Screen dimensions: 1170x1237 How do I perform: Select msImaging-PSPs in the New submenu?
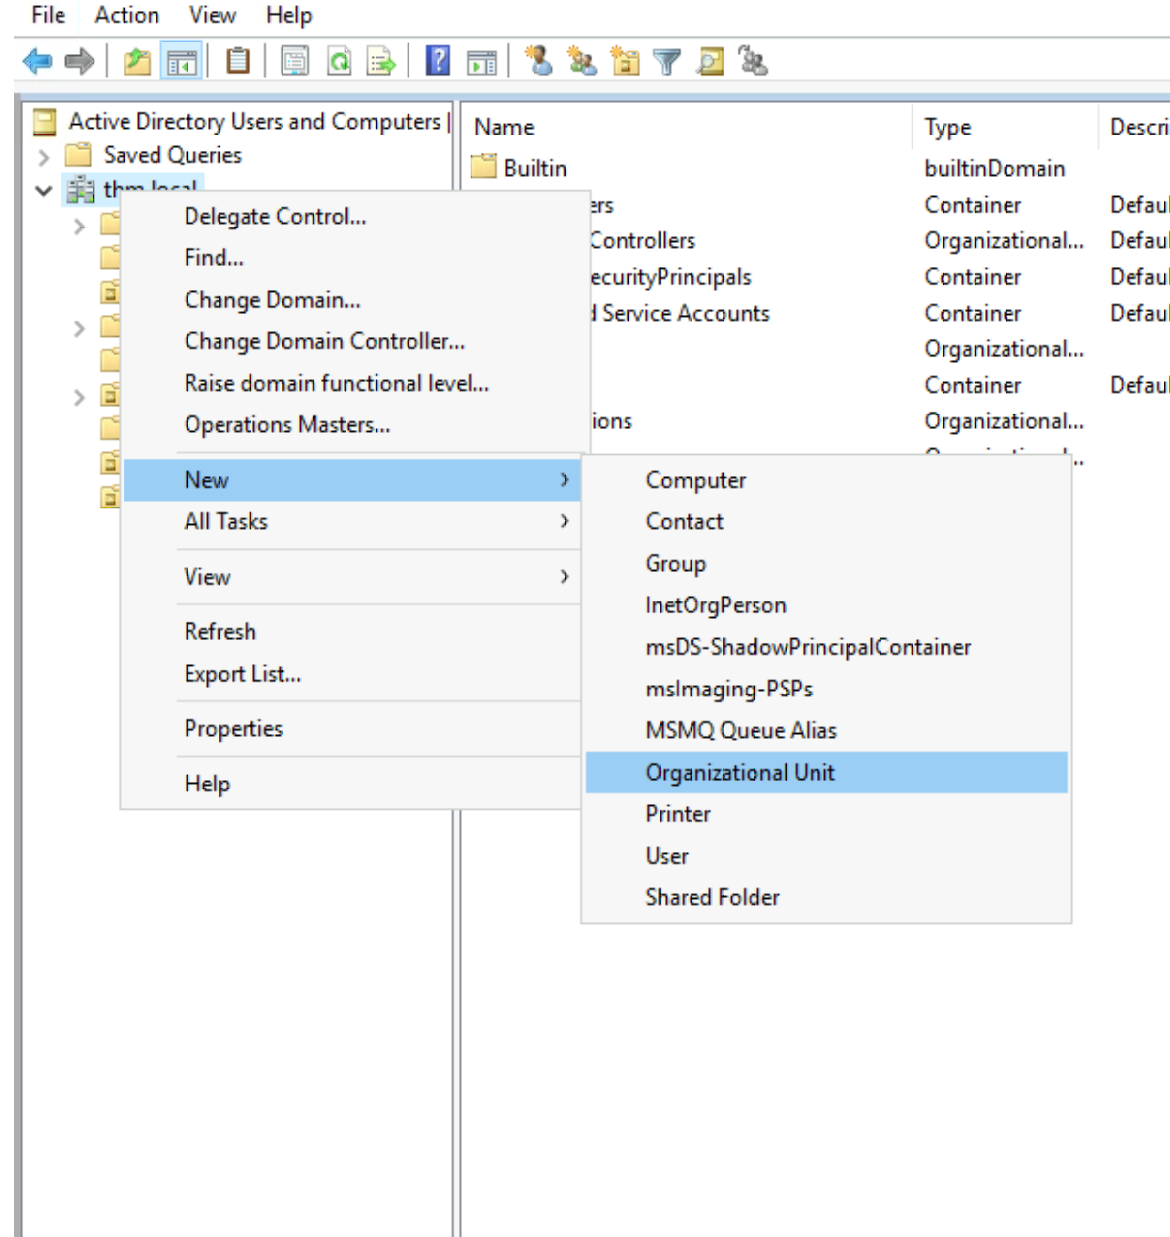(x=826, y=689)
